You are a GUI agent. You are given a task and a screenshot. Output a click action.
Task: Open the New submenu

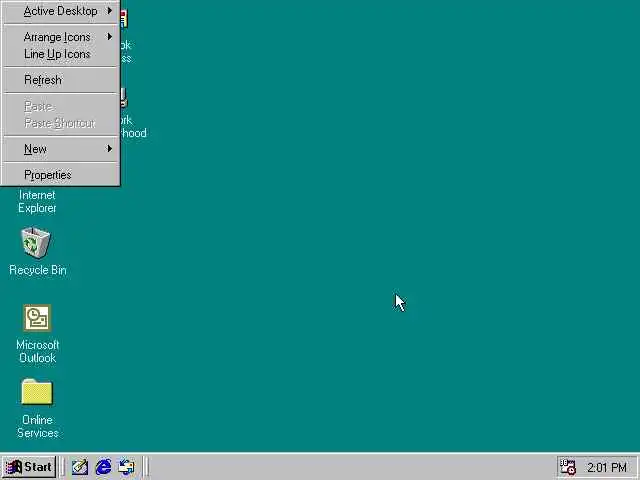tap(61, 149)
